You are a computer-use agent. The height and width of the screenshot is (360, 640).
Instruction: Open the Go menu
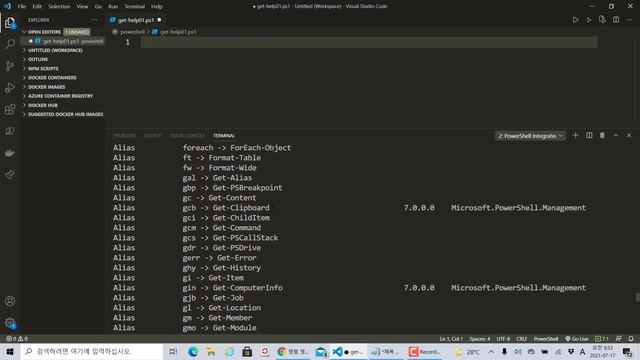coord(98,7)
